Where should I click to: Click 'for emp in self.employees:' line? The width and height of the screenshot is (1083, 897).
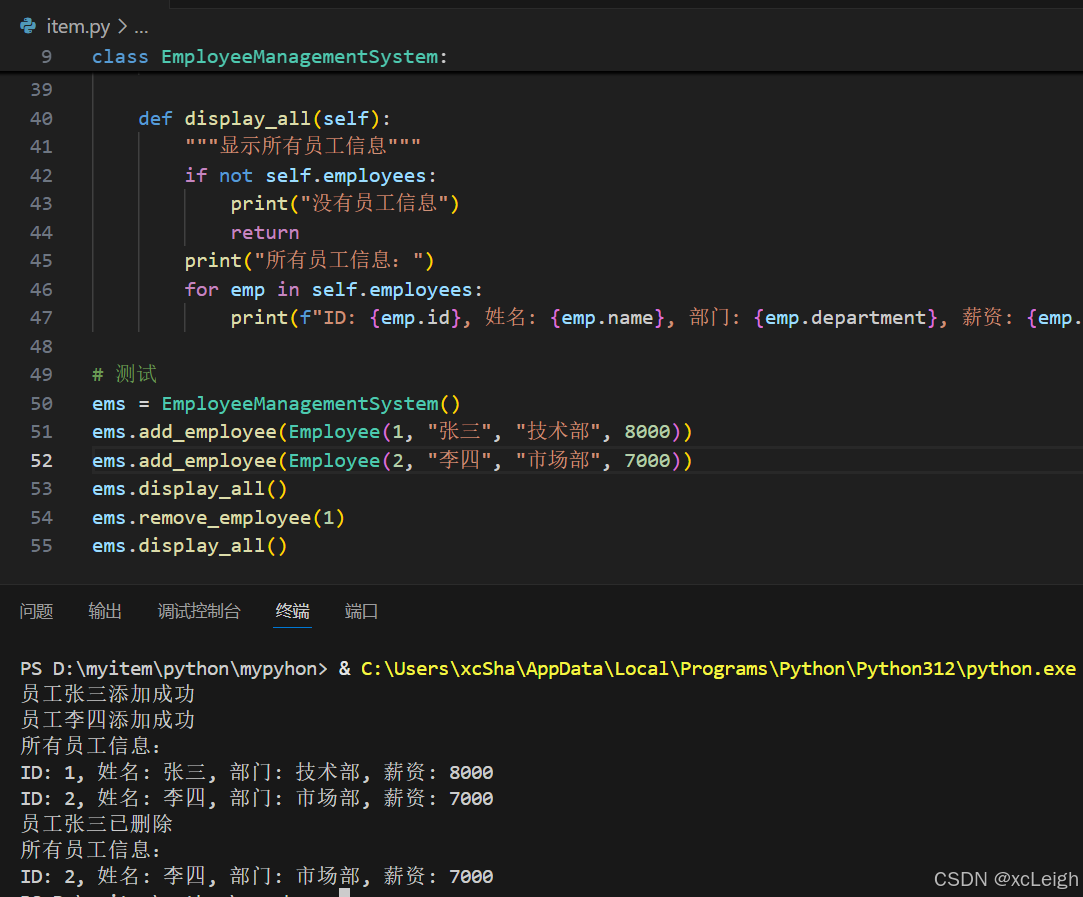[334, 289]
